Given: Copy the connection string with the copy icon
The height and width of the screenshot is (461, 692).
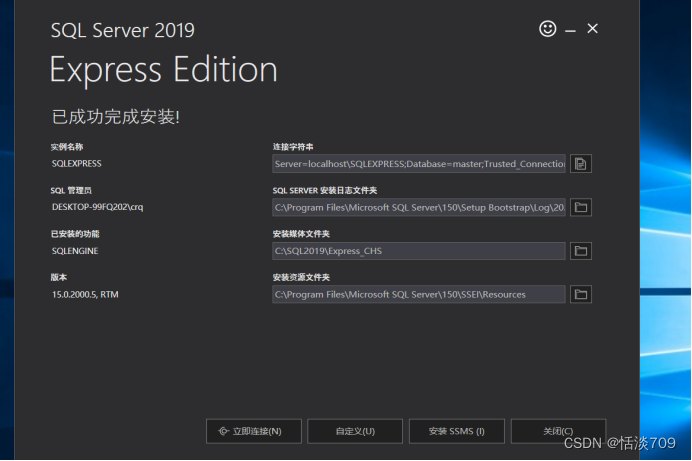Looking at the screenshot, I should [580, 164].
